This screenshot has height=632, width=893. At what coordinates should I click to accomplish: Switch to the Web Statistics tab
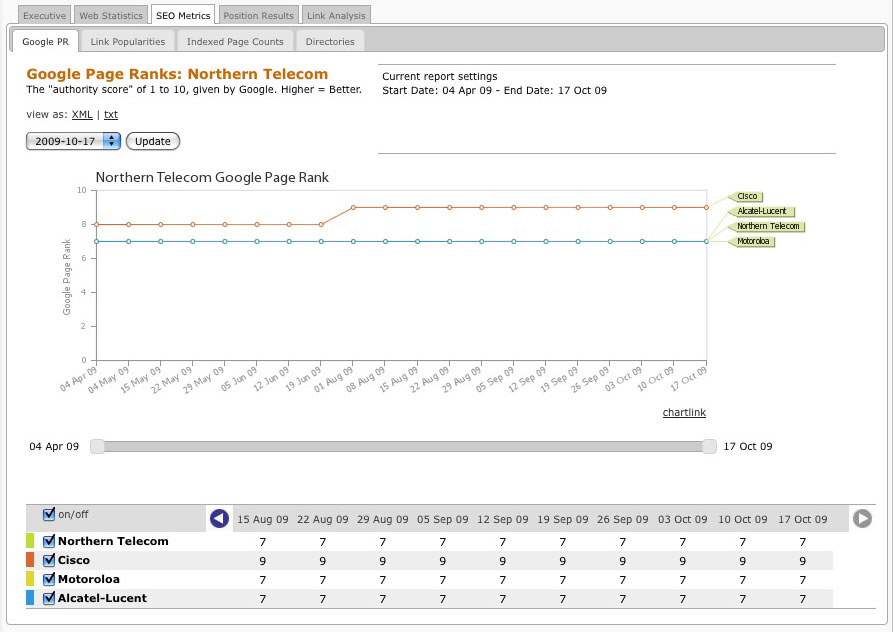point(111,15)
